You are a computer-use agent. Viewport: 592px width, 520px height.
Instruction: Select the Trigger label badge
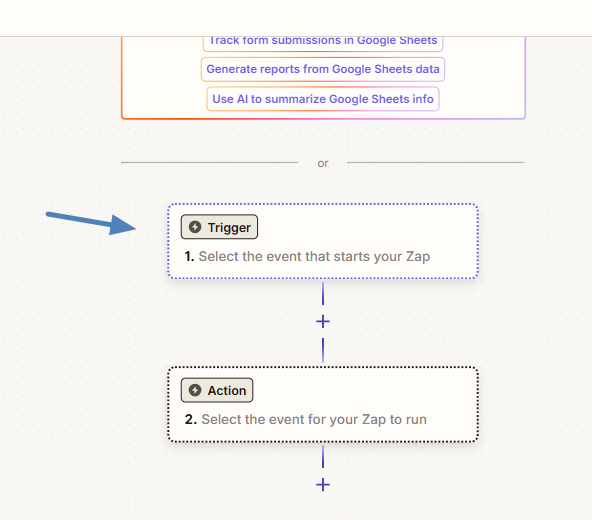219,227
